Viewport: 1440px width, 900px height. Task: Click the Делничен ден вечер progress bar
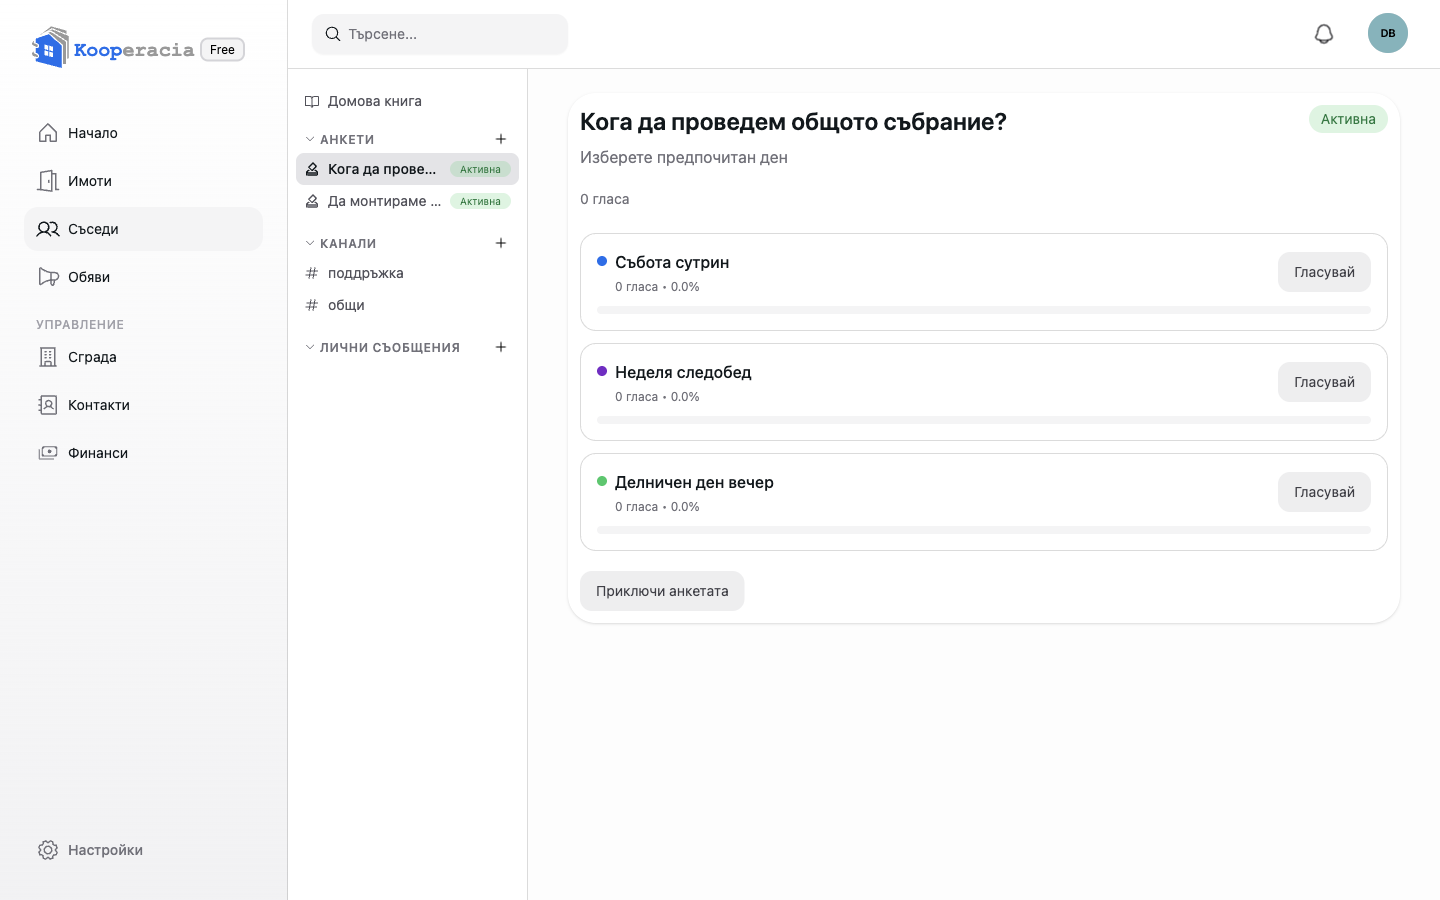984,530
